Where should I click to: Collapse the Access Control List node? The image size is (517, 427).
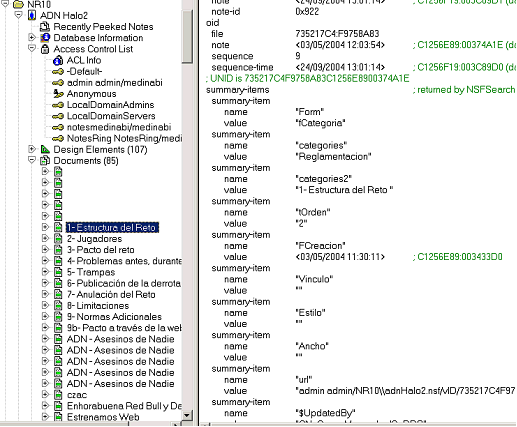tap(32, 48)
